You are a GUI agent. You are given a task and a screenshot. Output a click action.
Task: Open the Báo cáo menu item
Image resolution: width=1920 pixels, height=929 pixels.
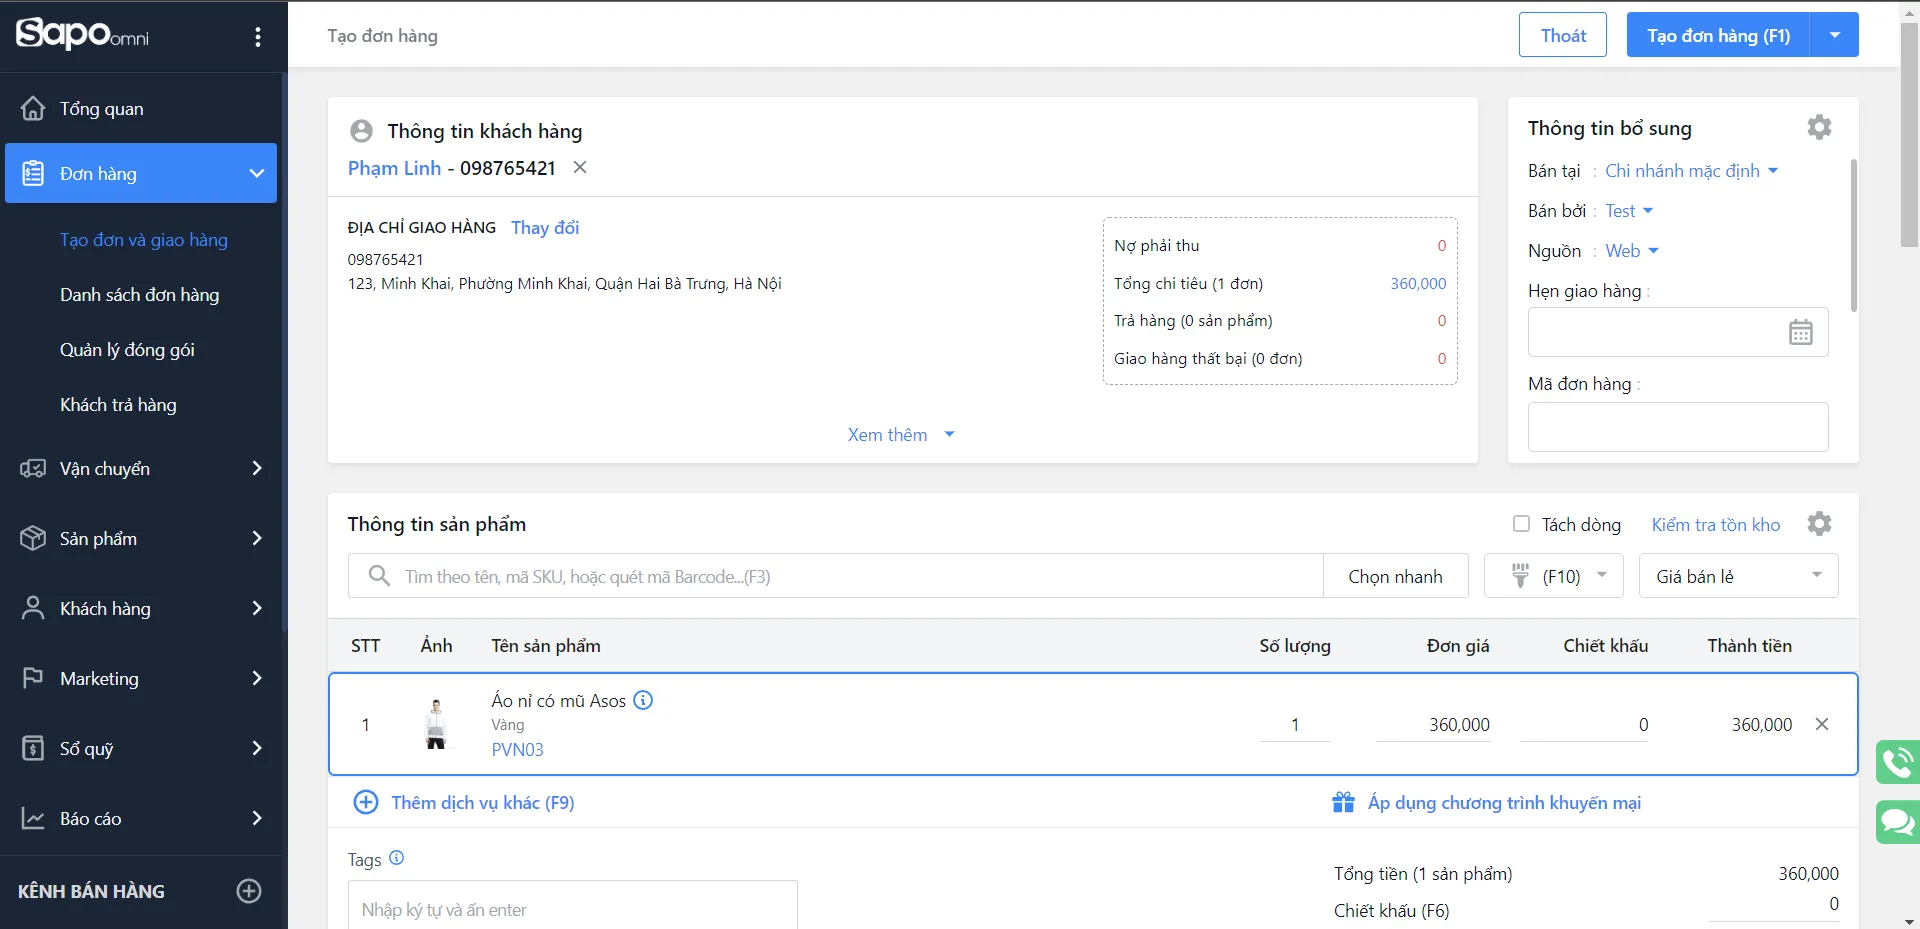(x=141, y=818)
